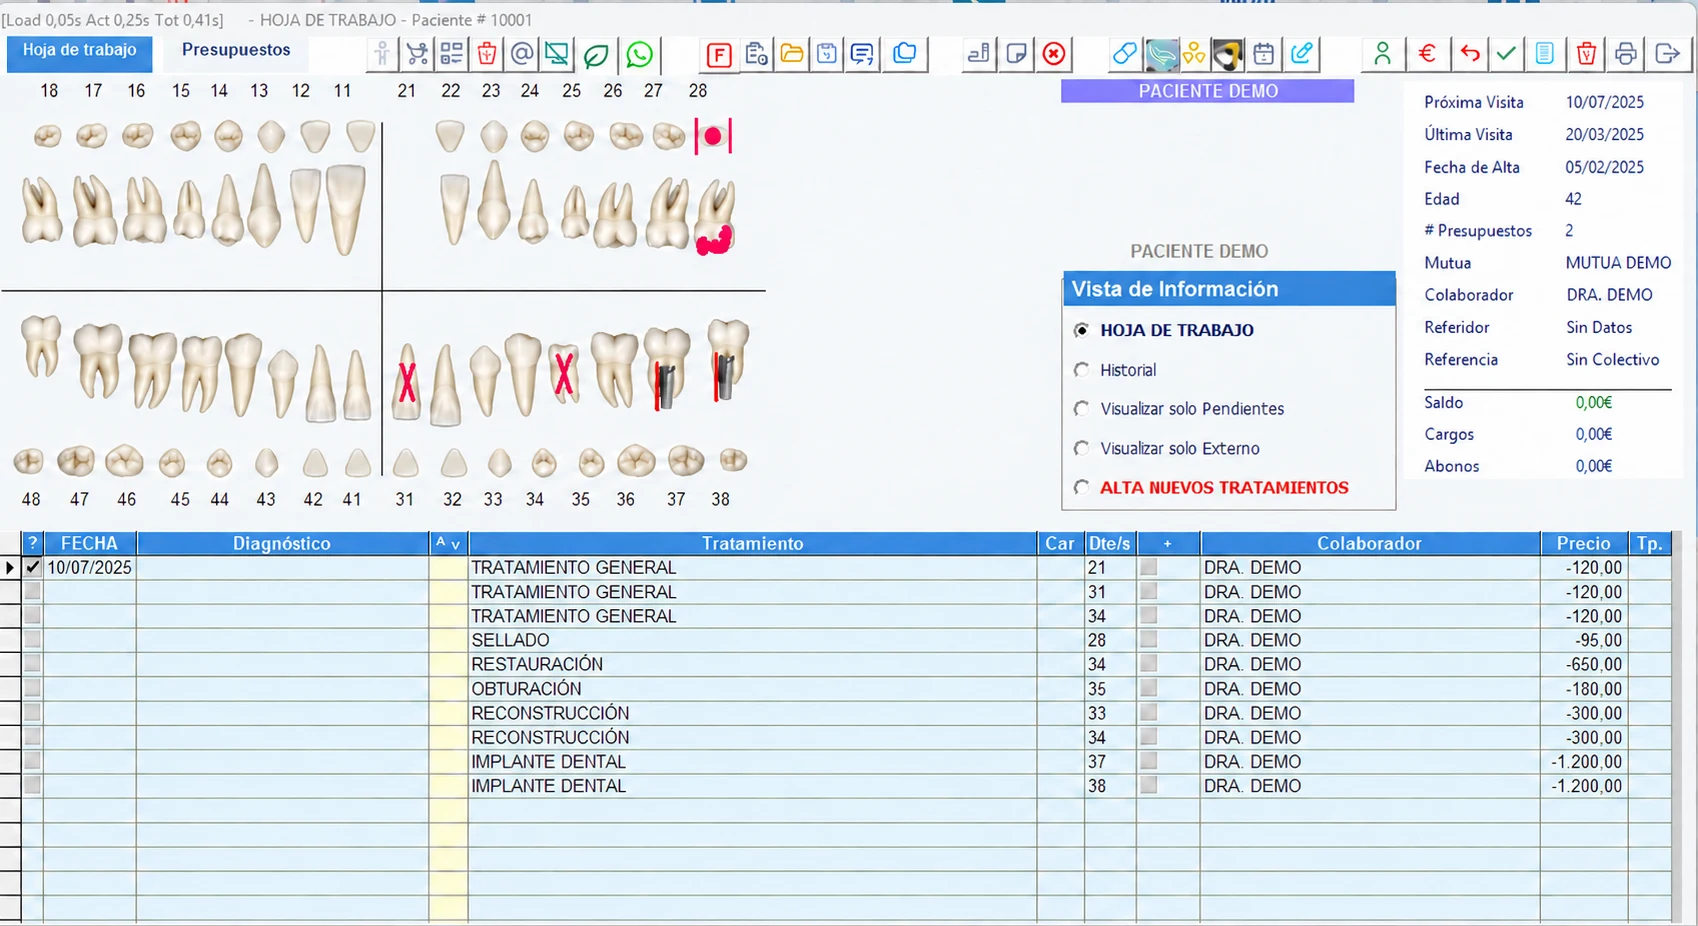The height and width of the screenshot is (926, 1698).
Task: Click the Diagnóstico column header
Action: [x=282, y=543]
